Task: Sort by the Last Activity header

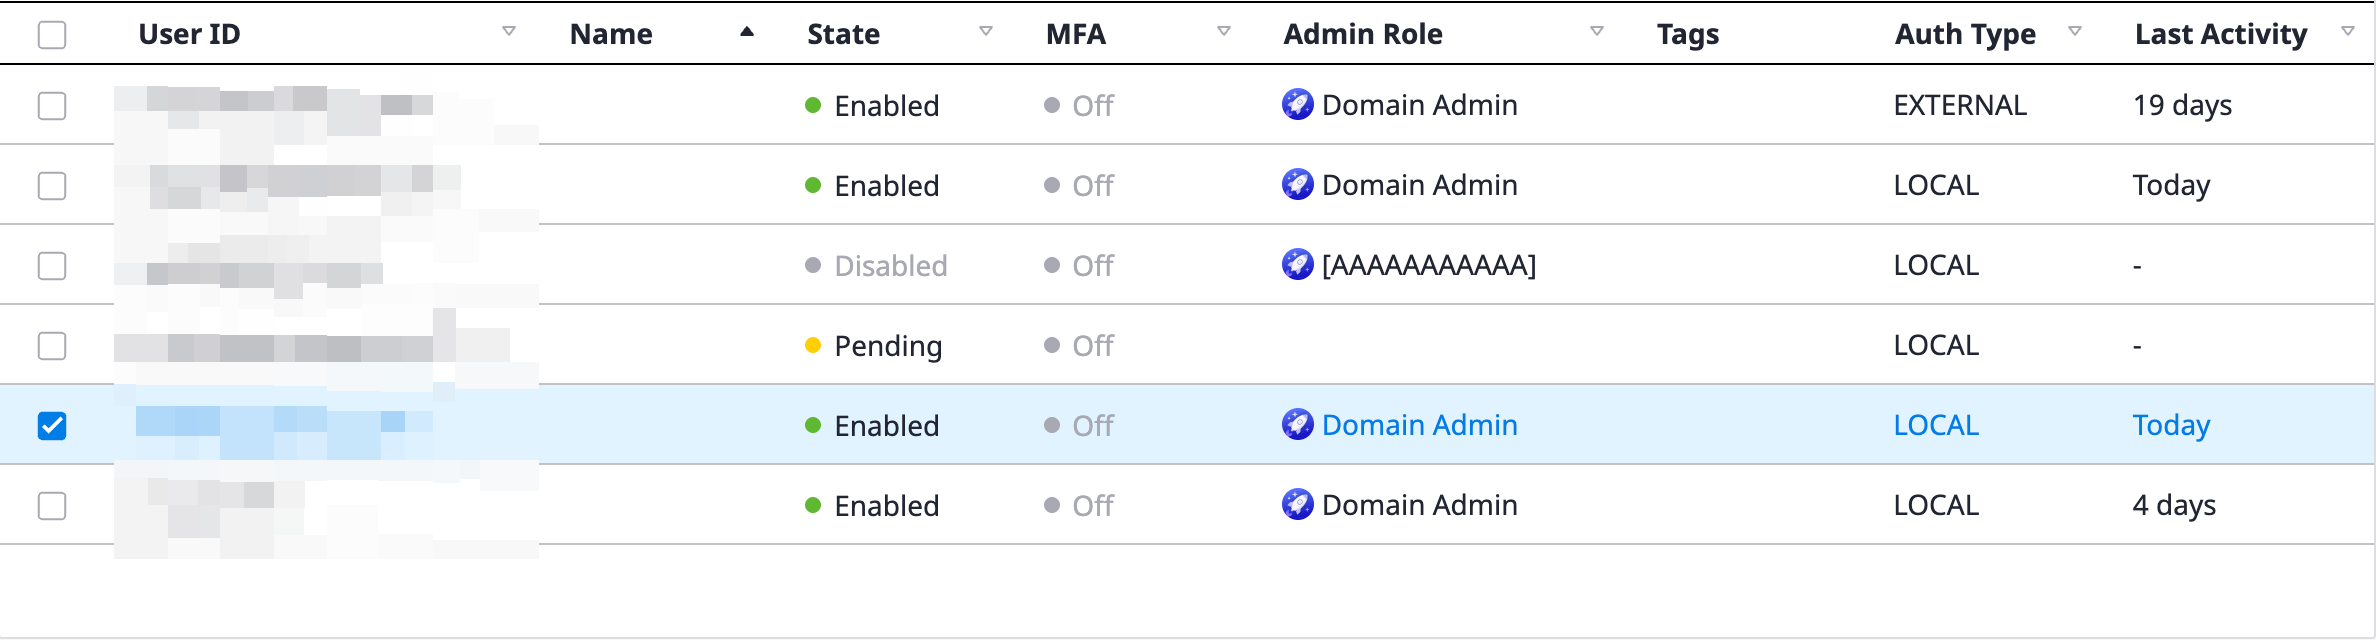Action: (x=2220, y=34)
